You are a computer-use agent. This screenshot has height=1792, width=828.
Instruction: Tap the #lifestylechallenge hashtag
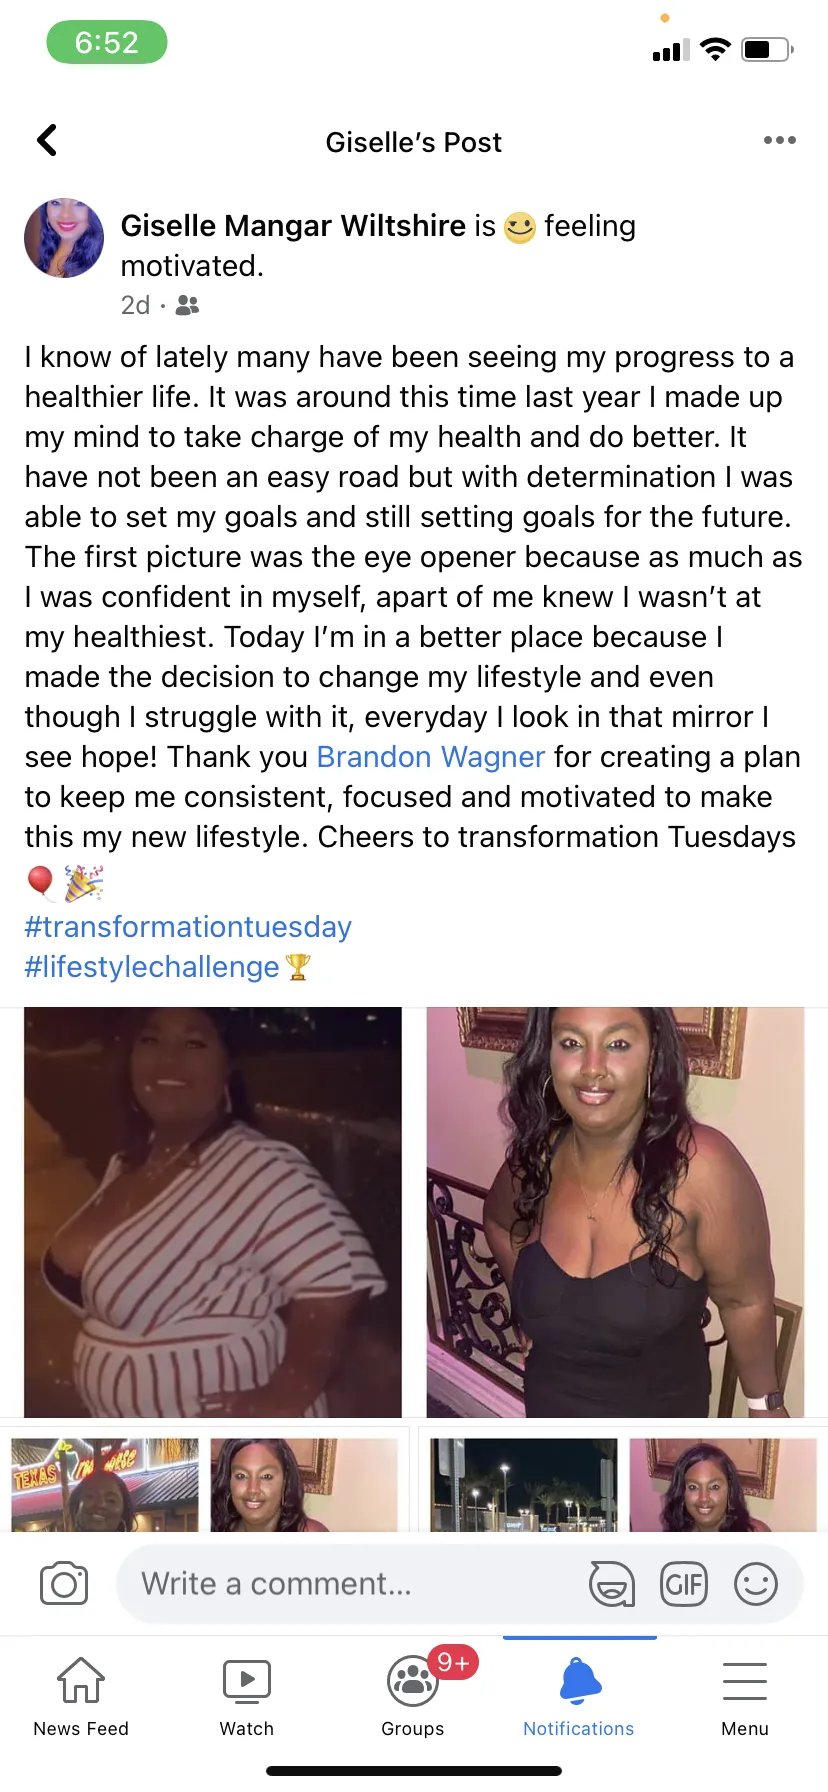(152, 967)
